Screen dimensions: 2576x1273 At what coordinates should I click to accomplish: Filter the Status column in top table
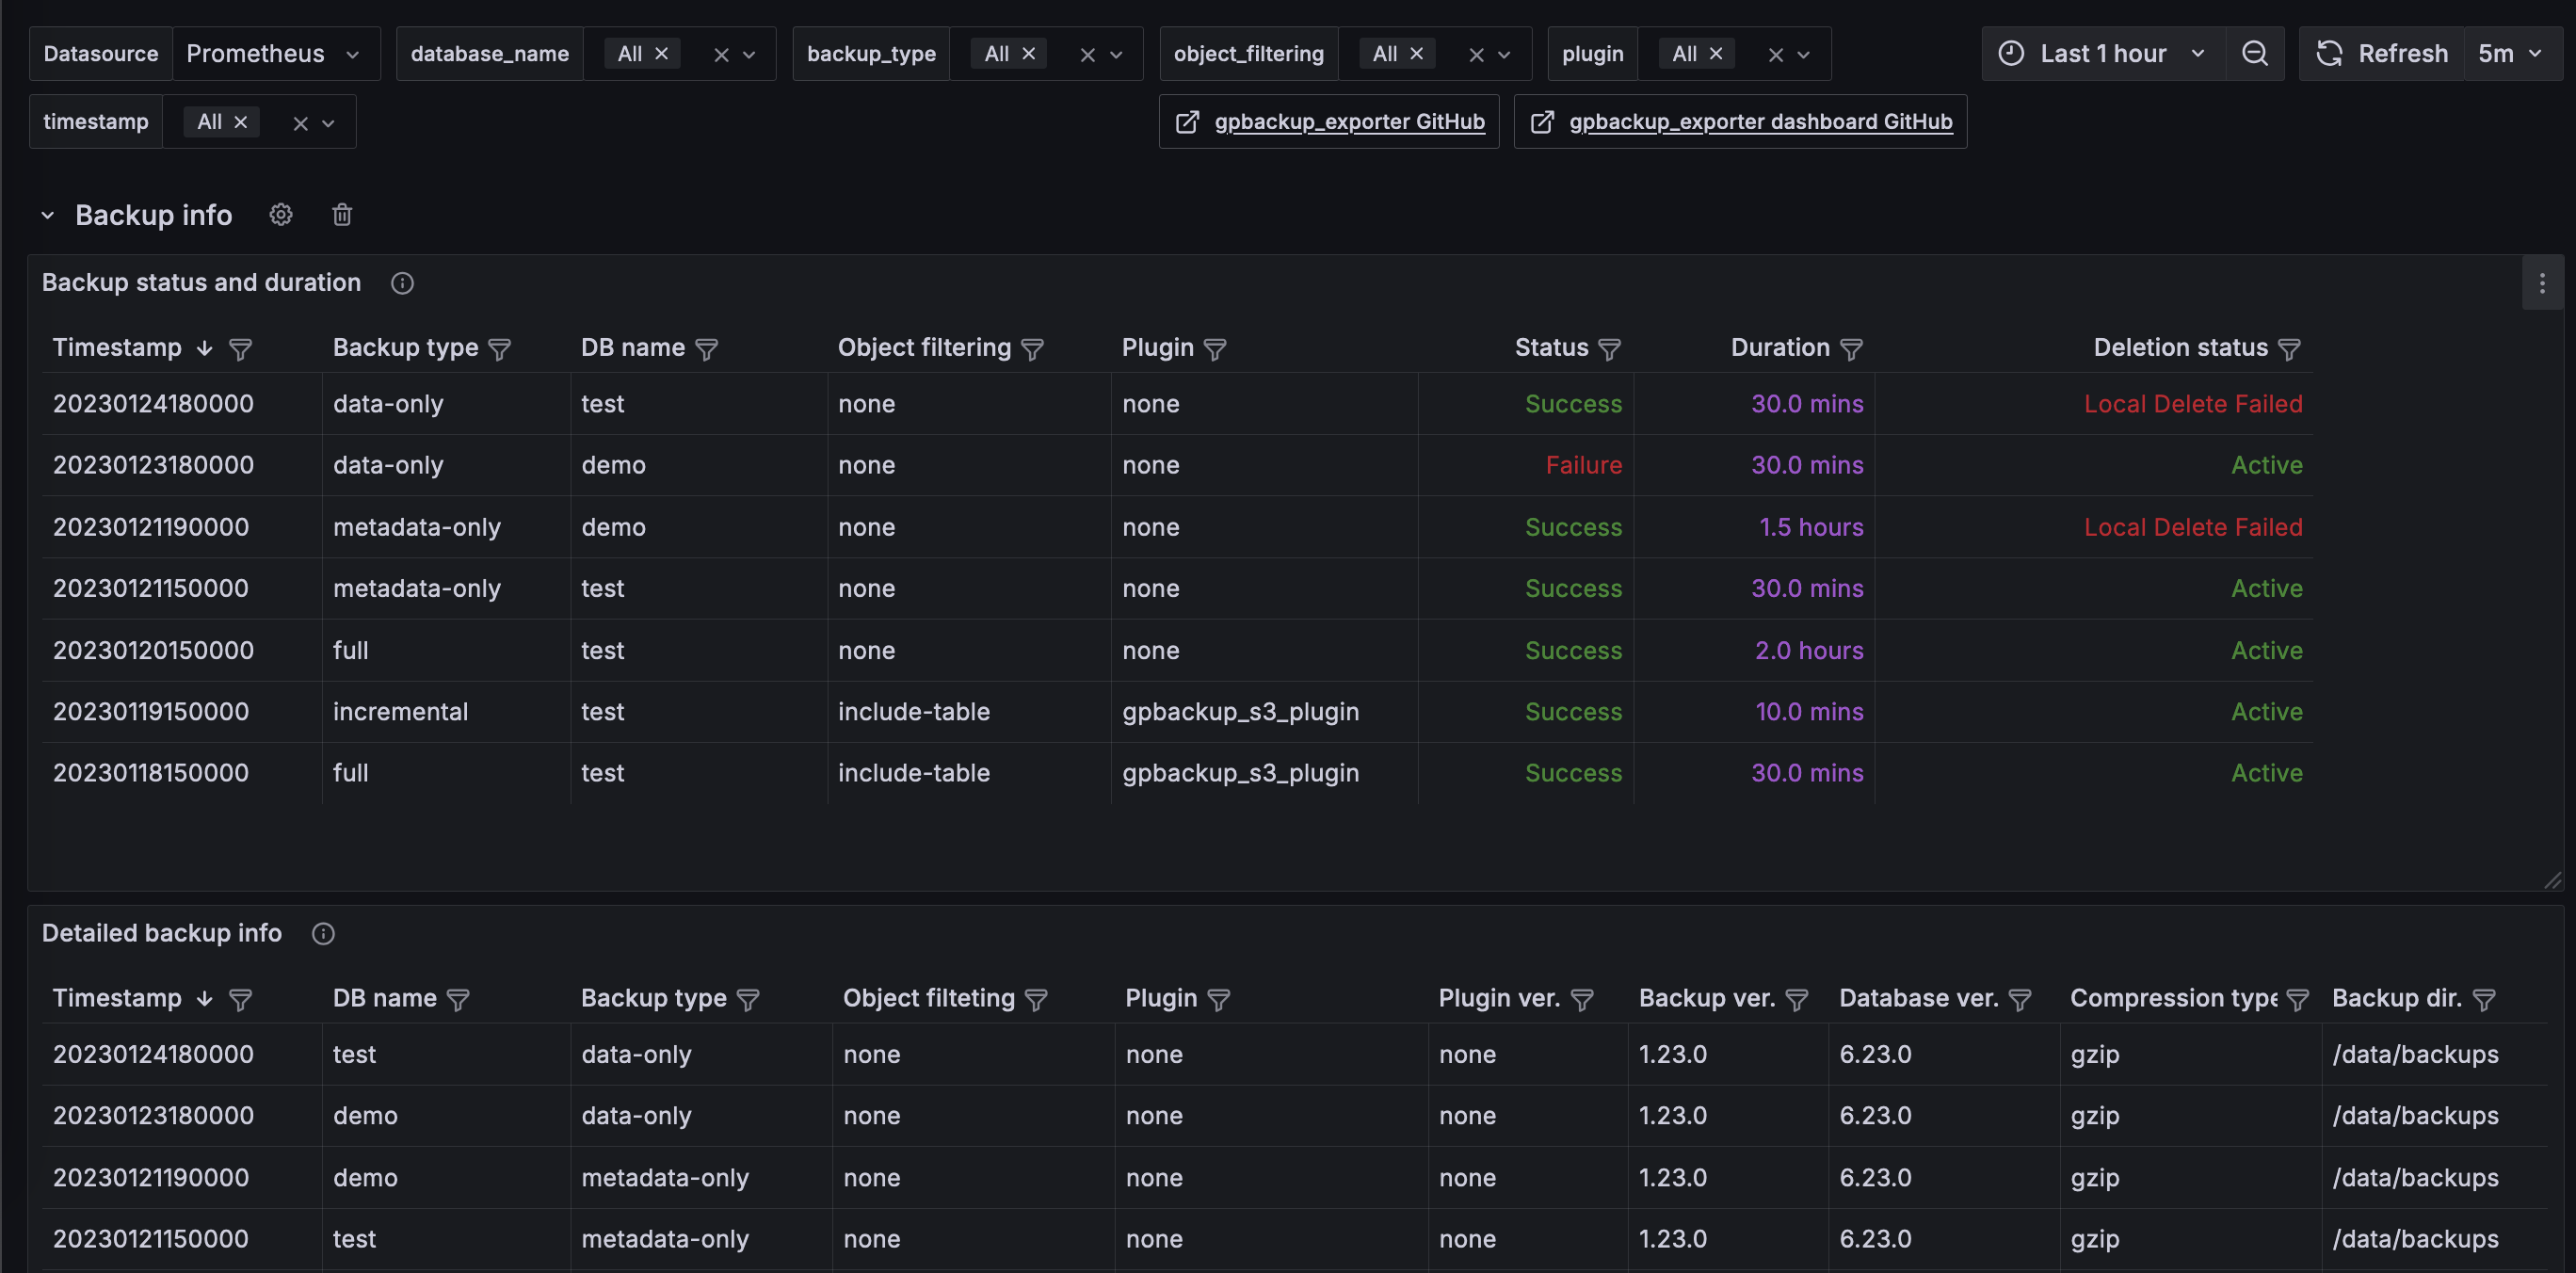[1609, 349]
